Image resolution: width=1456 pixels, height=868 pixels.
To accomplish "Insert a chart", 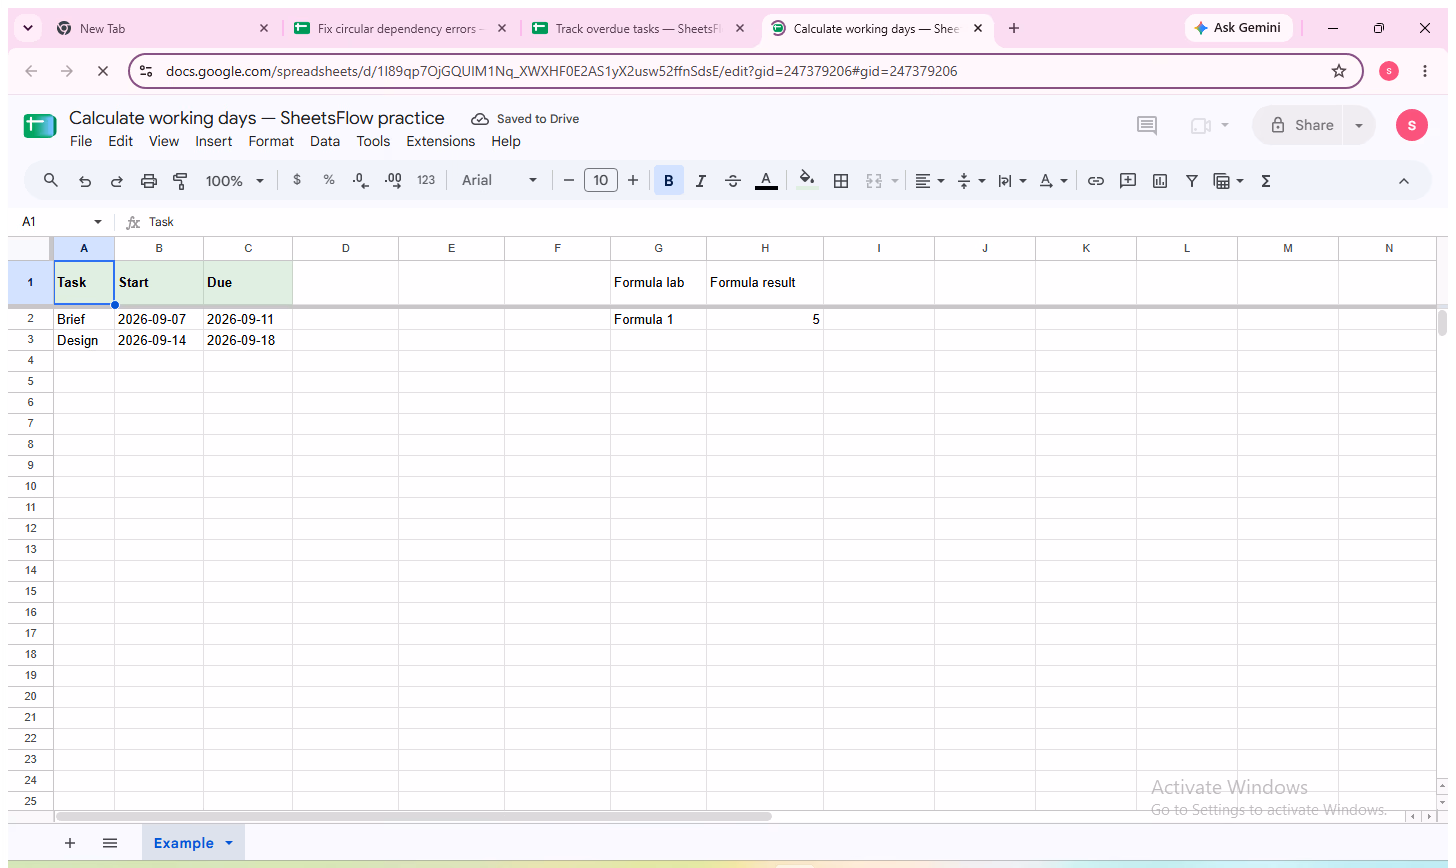I will coord(1160,181).
